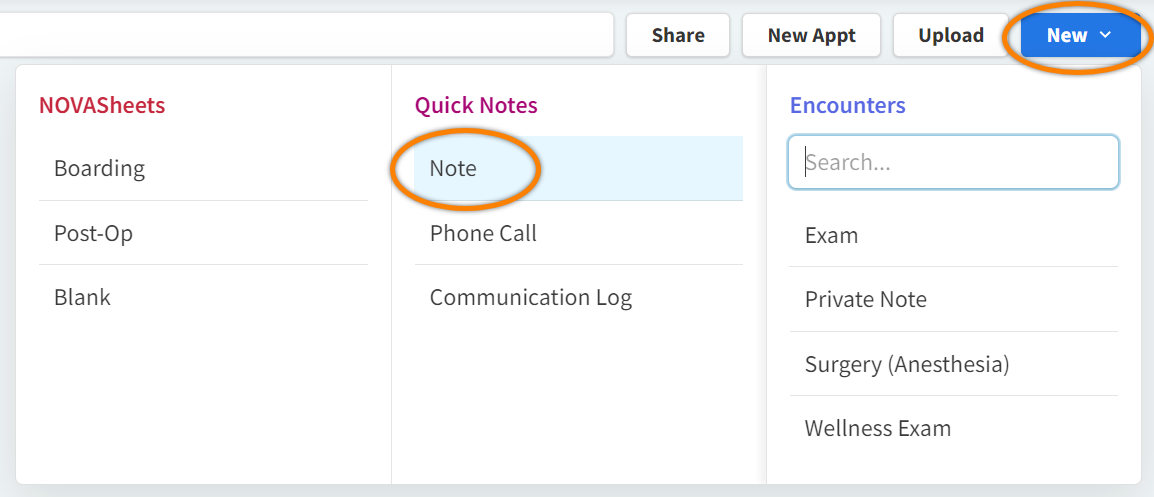This screenshot has width=1154, height=497.
Task: Select Note under Quick Notes
Action: (453, 168)
